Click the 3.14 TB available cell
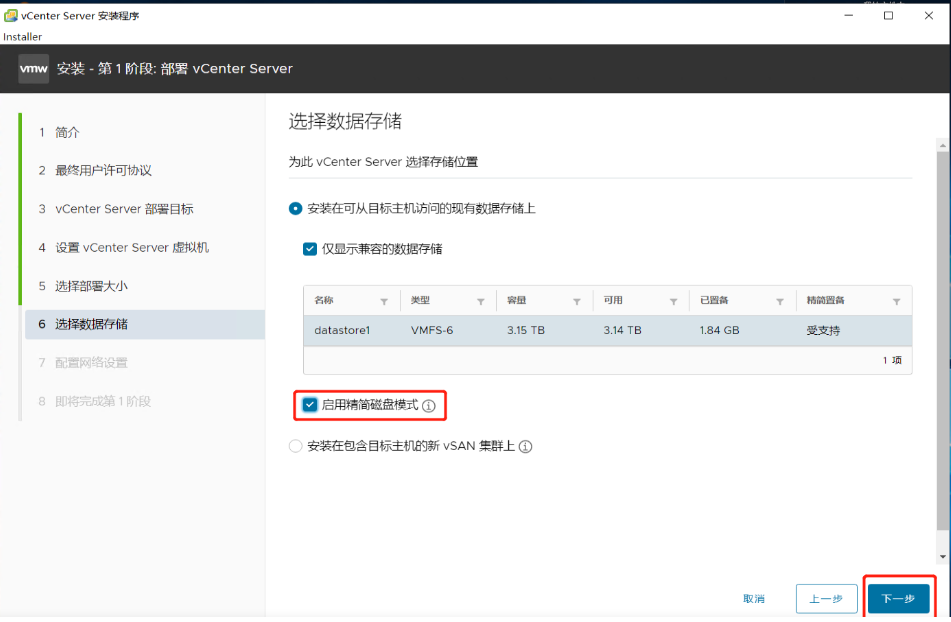The height and width of the screenshot is (622, 951). tap(622, 330)
